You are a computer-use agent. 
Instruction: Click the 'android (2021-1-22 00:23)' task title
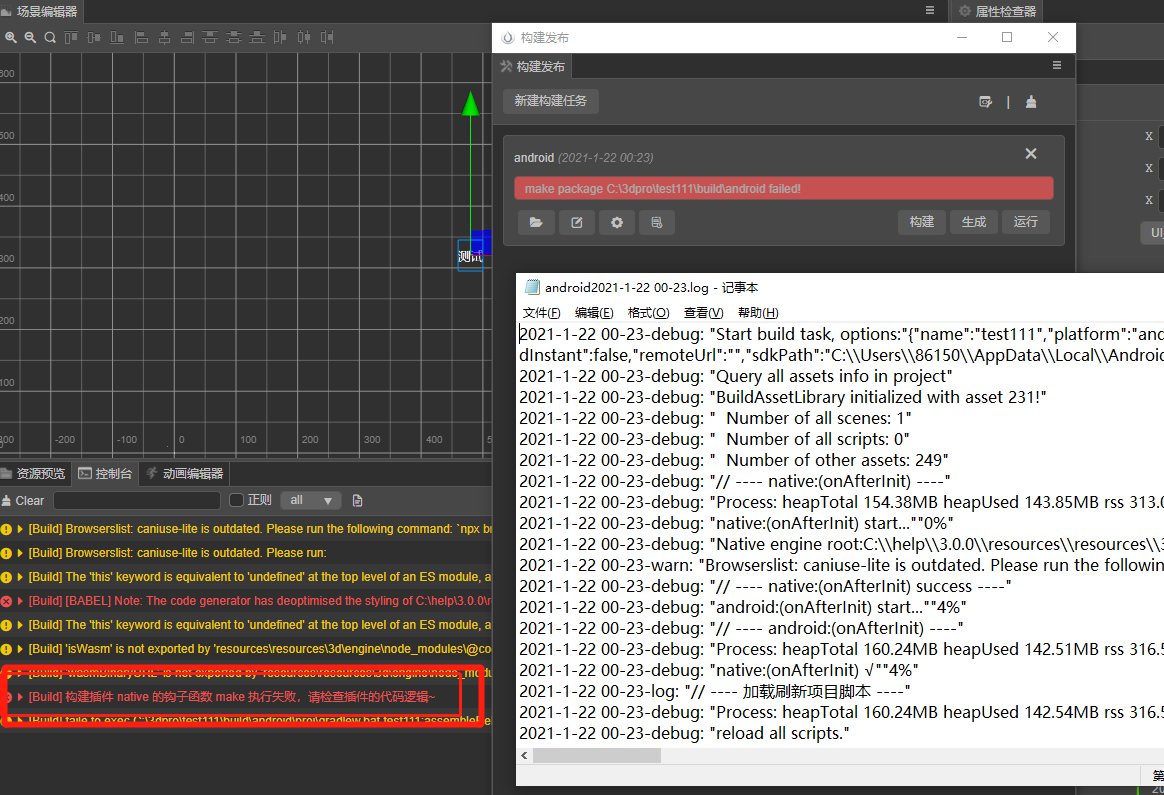[583, 157]
